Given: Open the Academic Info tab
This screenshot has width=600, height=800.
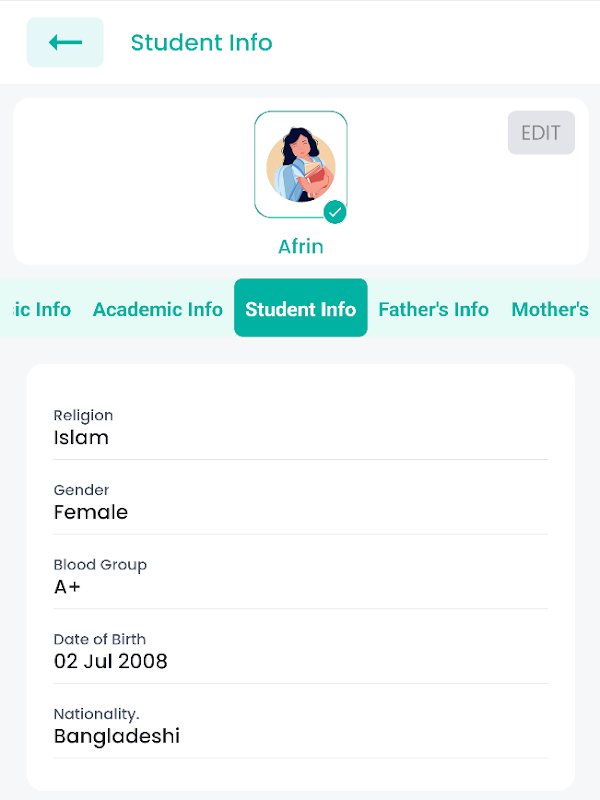Looking at the screenshot, I should point(157,309).
